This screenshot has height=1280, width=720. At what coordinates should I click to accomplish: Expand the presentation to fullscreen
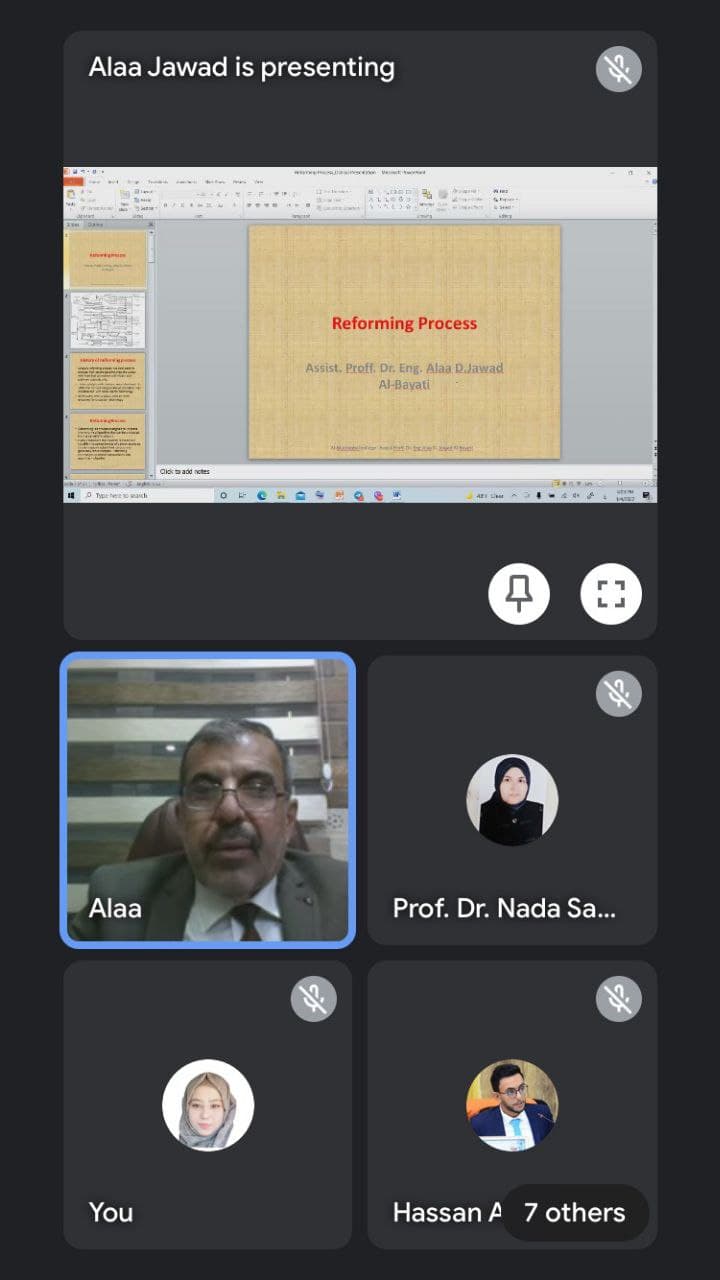pyautogui.click(x=611, y=594)
